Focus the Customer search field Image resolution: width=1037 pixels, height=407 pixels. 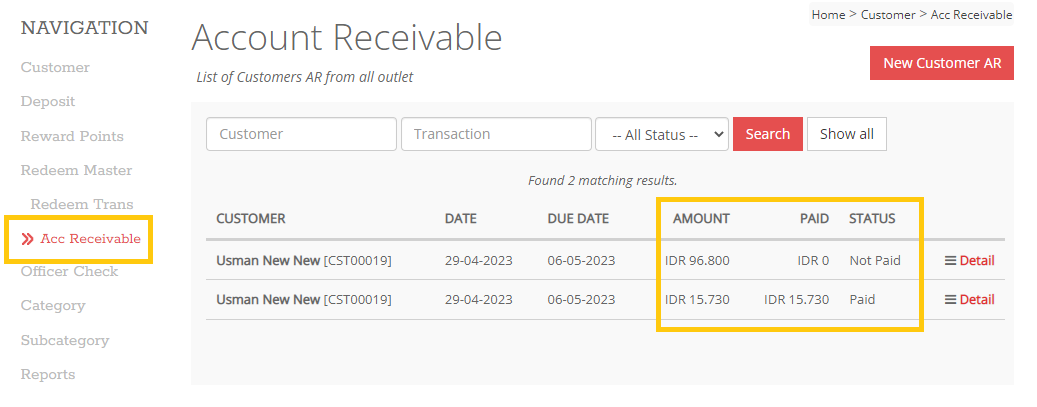[301, 134]
